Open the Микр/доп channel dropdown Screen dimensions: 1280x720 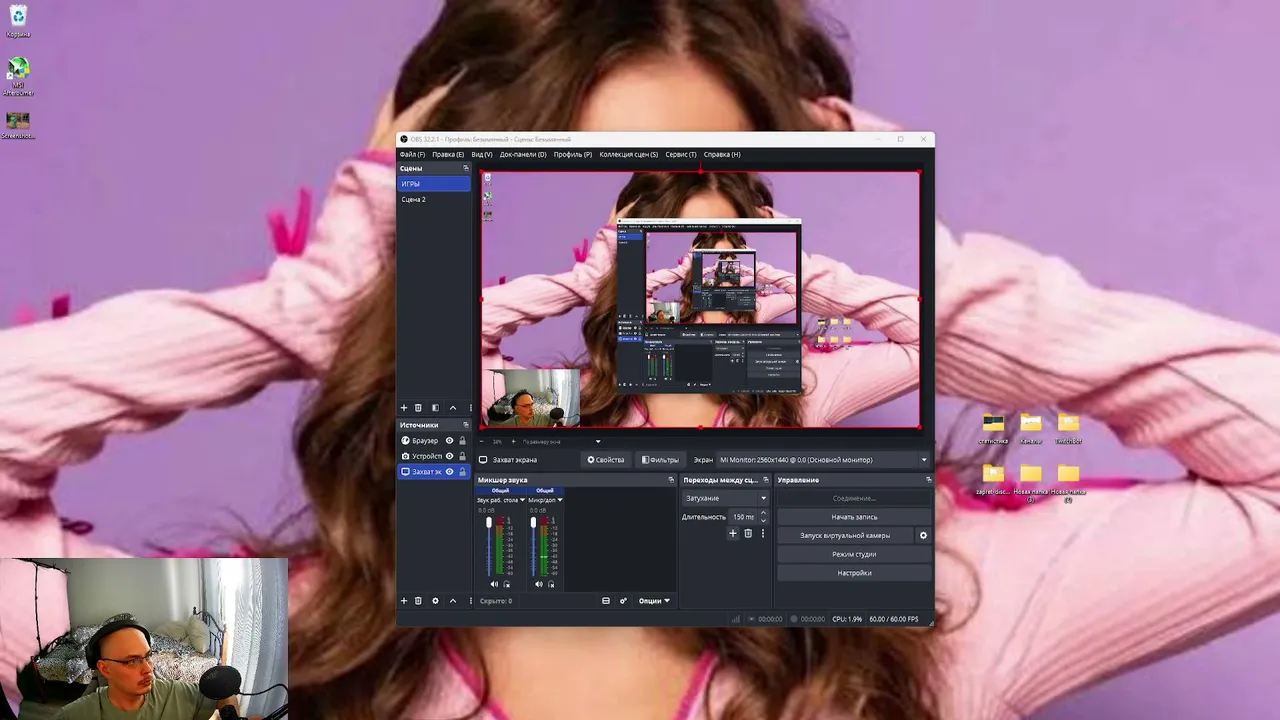(x=560, y=500)
